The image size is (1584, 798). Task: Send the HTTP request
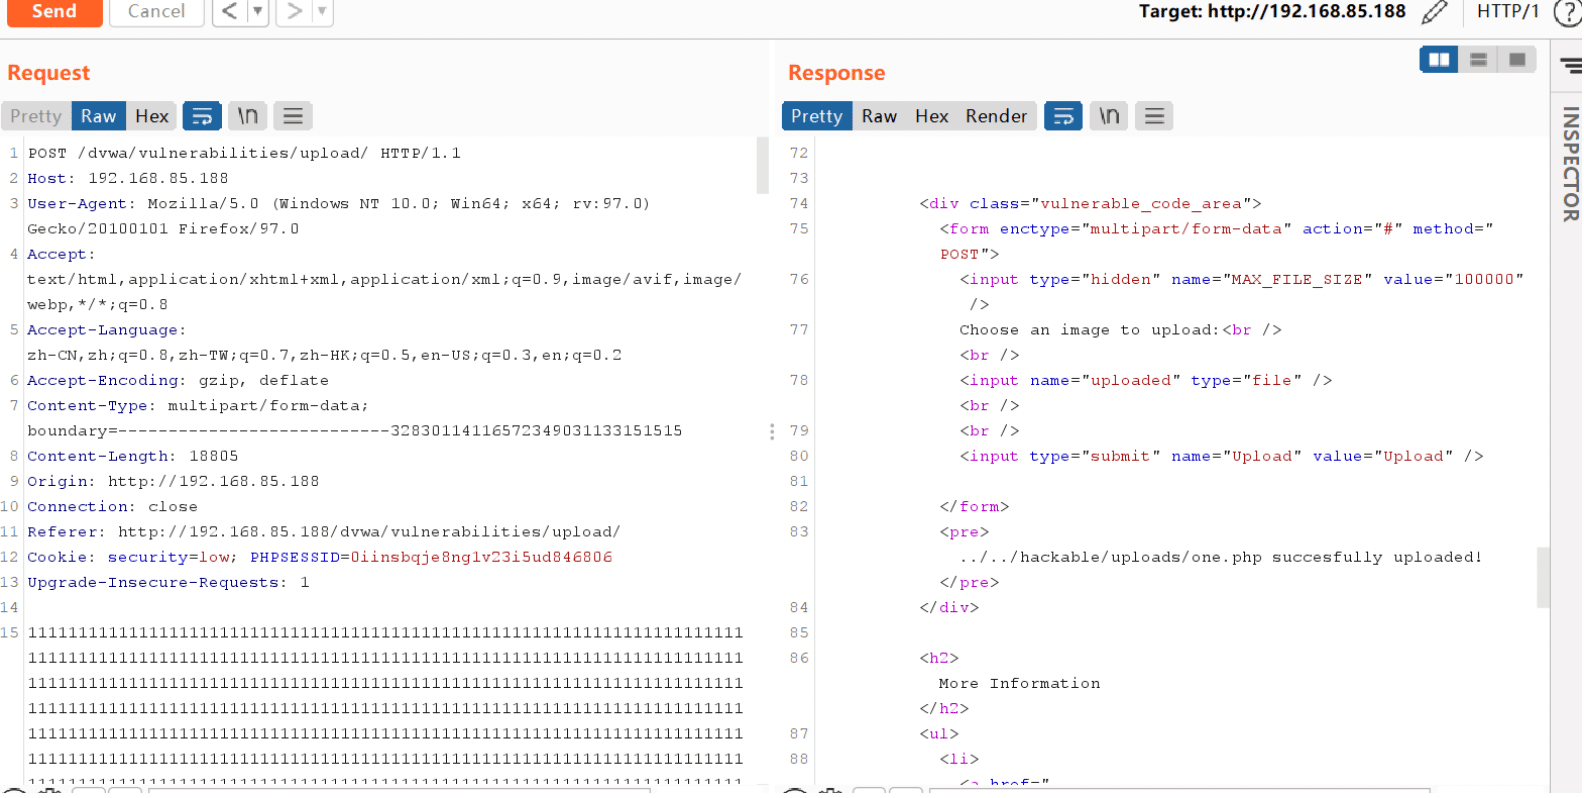click(54, 12)
